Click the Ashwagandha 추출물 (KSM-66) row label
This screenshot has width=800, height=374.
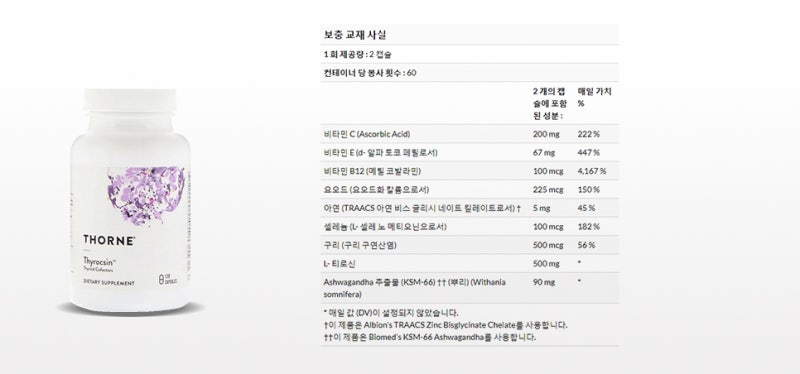coord(414,288)
